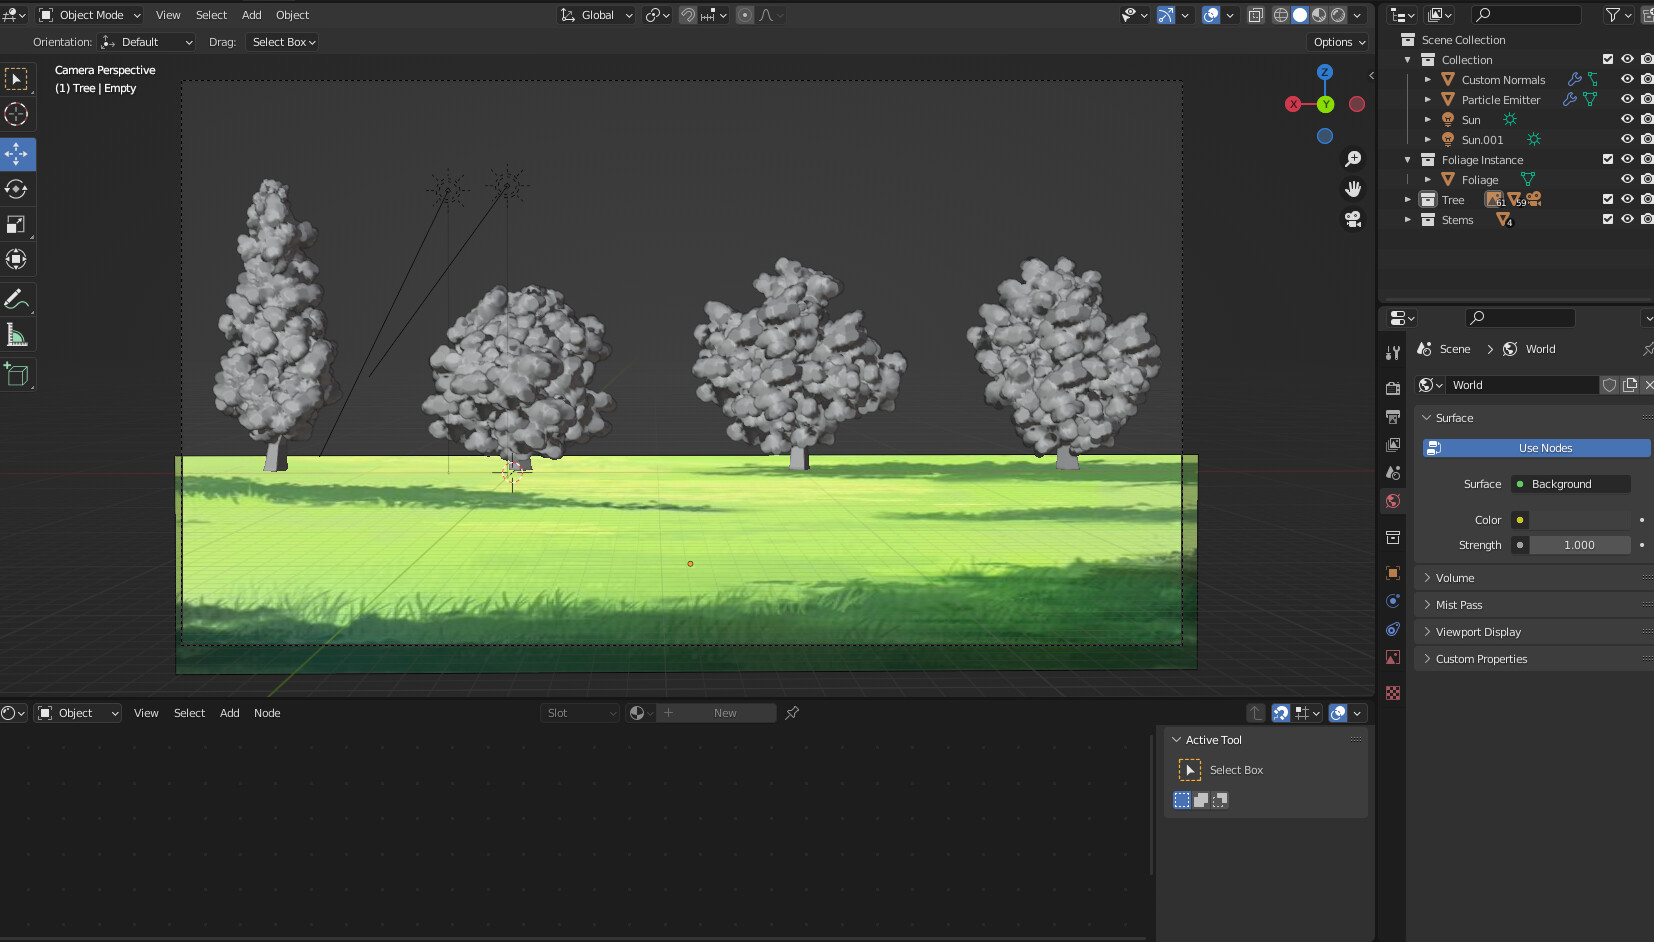
Task: Open the Node menu in the shader editor
Action: tap(266, 712)
